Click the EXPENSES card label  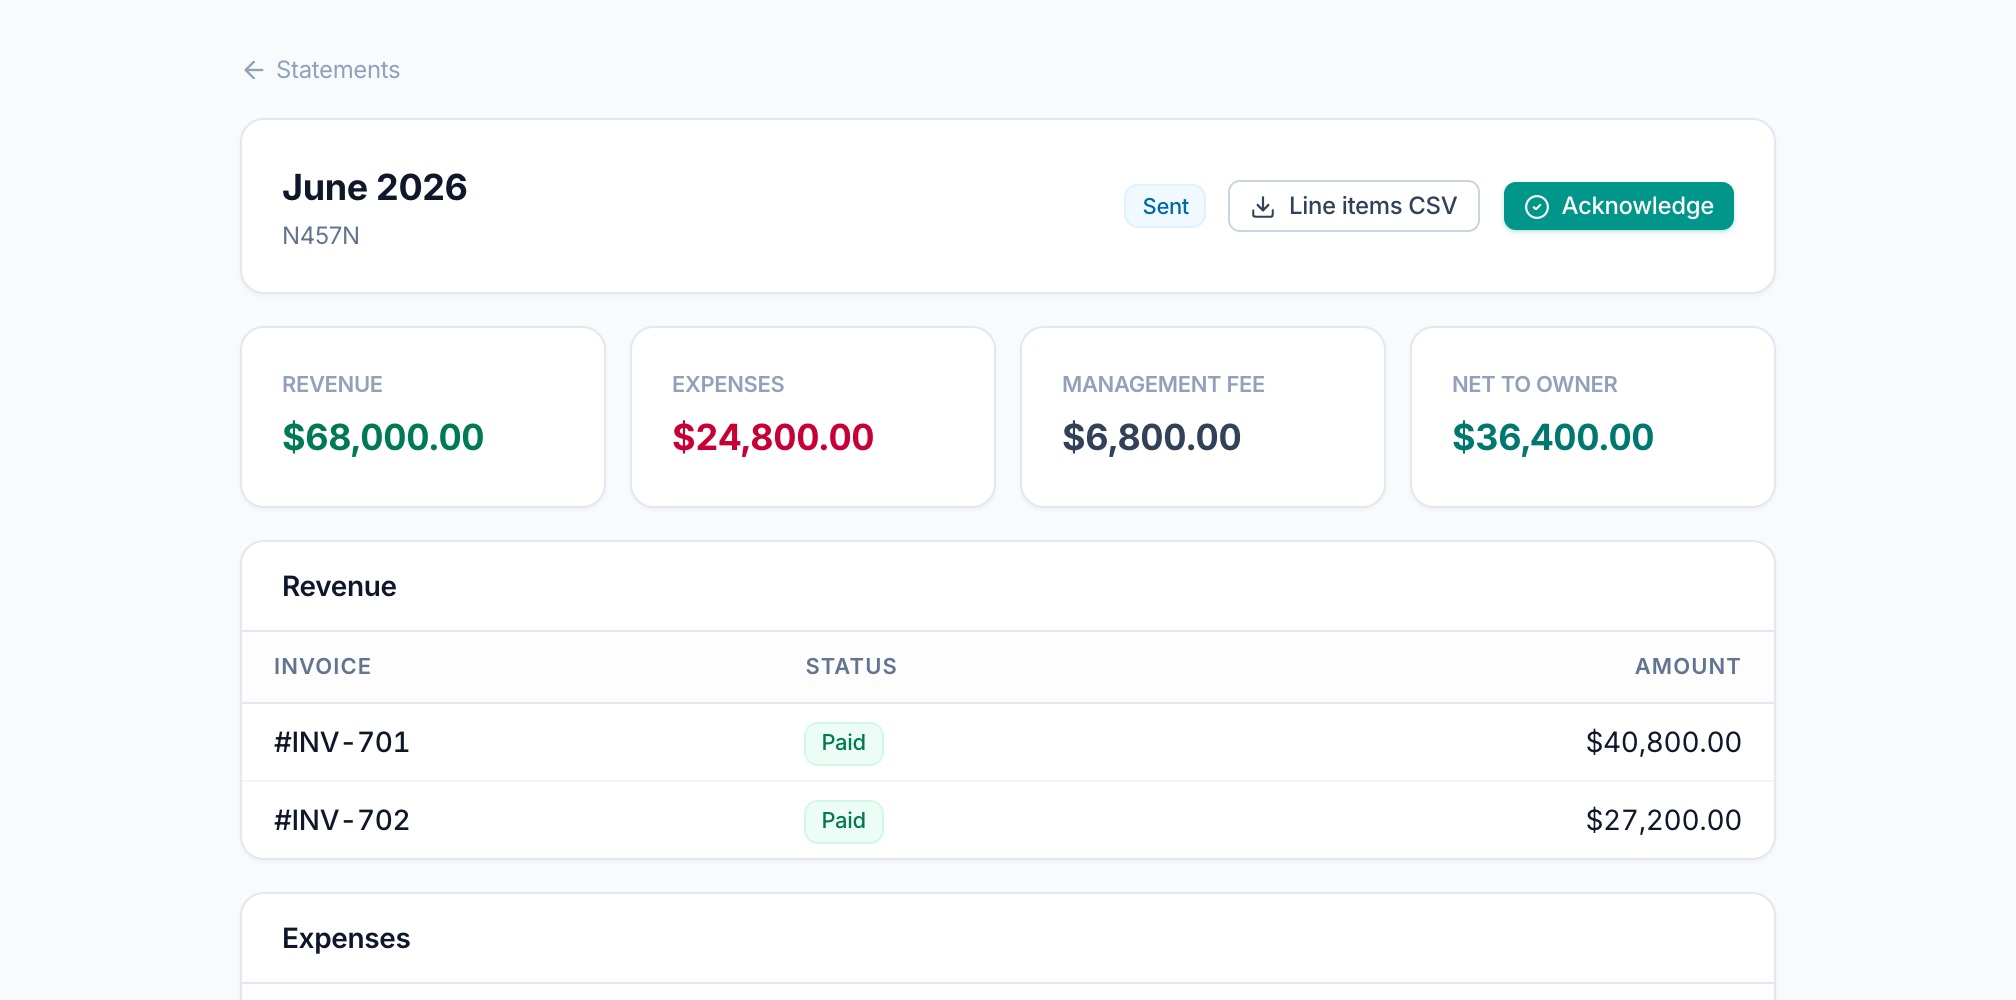(x=728, y=385)
